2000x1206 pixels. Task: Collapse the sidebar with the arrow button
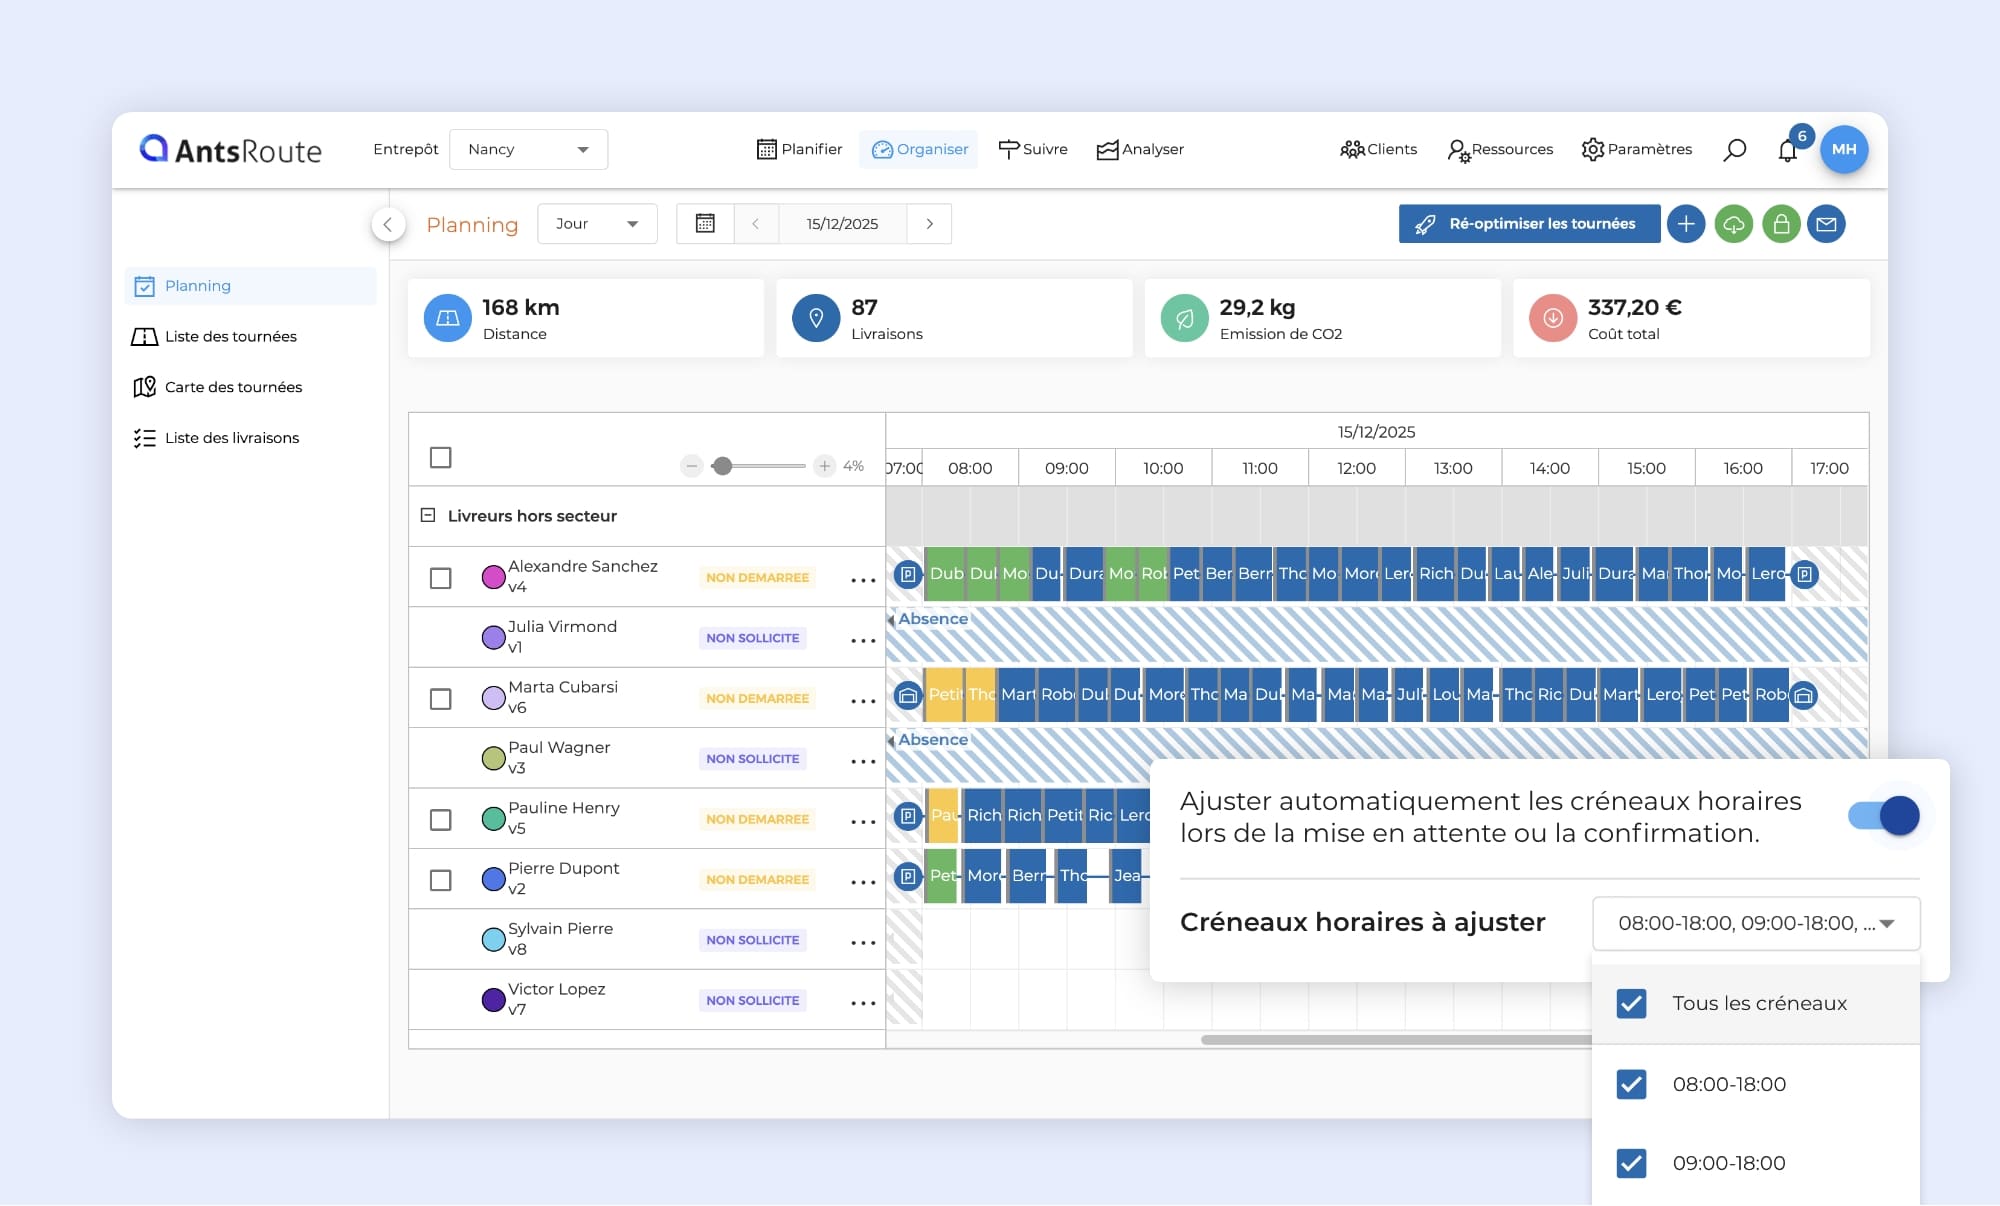(388, 224)
